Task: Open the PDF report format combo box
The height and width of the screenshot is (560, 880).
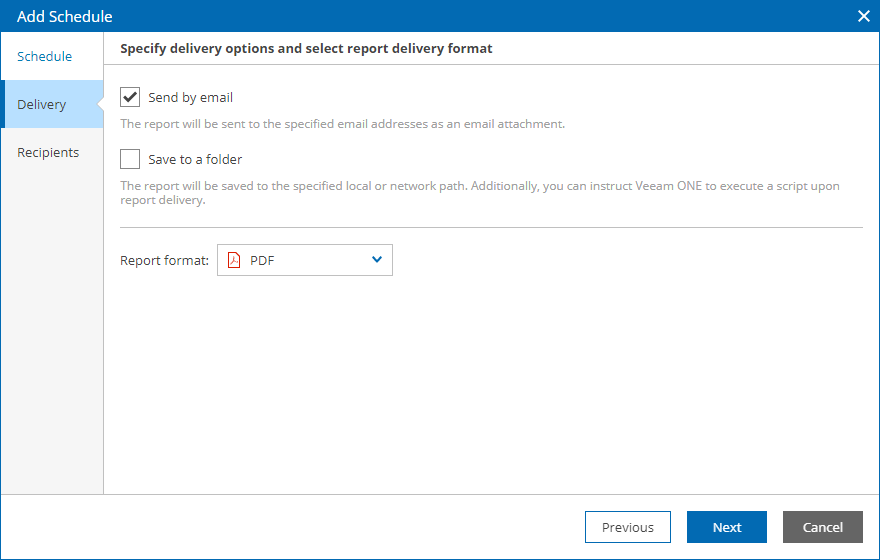Action: 304,260
